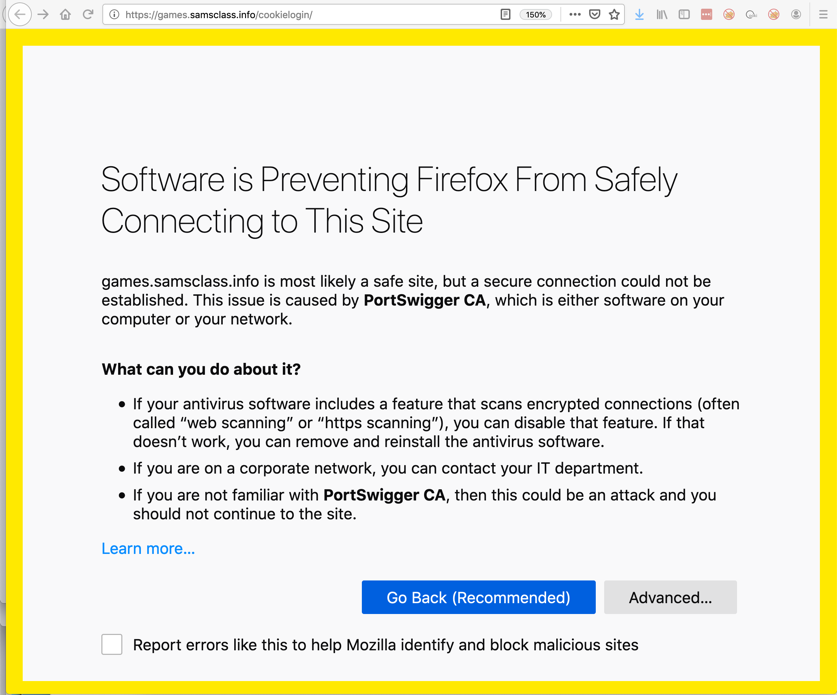The height and width of the screenshot is (695, 837).
Task: Reload the current page
Action: pos(88,15)
